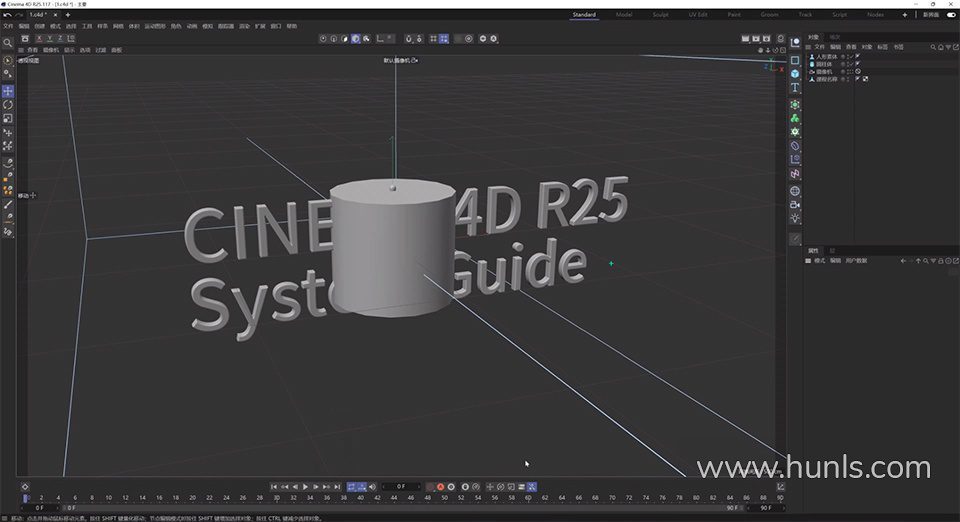Step to the previous frame
The height and width of the screenshot is (522, 960).
point(295,487)
